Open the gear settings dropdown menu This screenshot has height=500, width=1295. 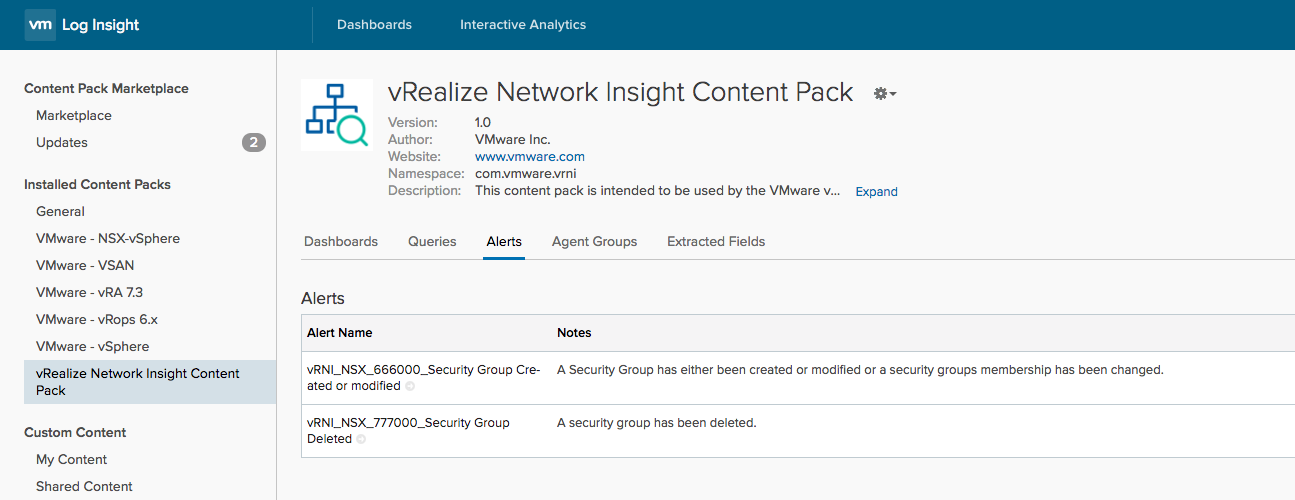point(885,93)
